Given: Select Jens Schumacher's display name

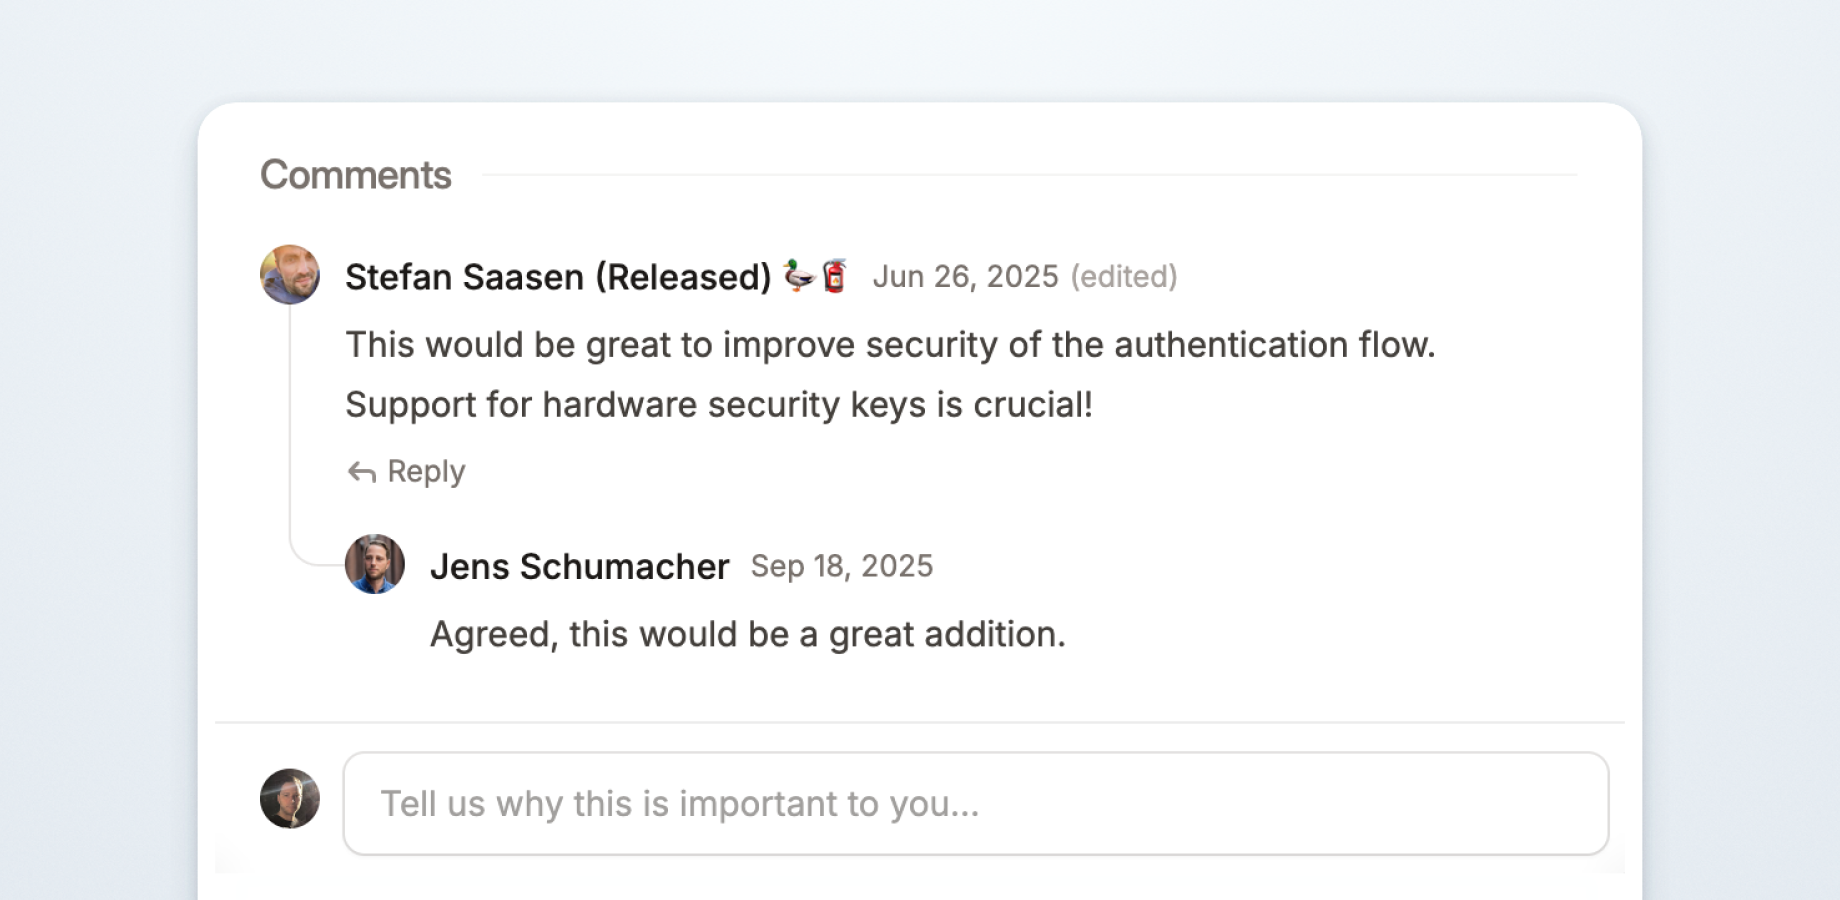Looking at the screenshot, I should pos(579,566).
